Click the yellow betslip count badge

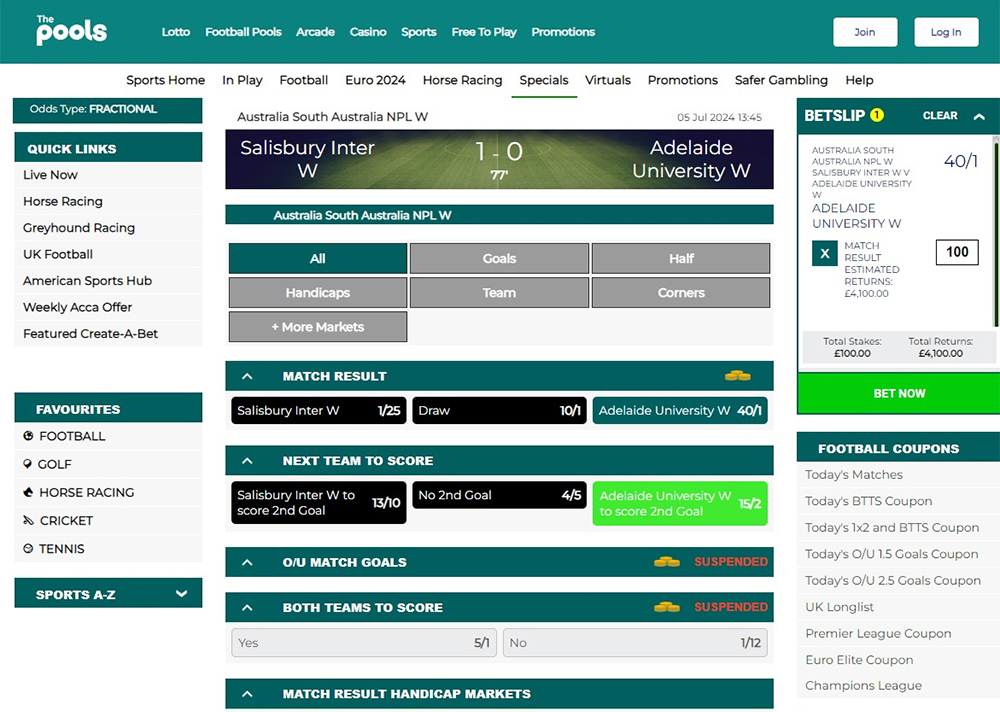877,115
